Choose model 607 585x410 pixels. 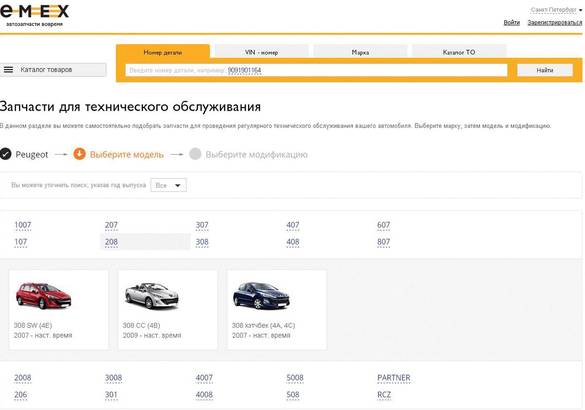pos(384,225)
